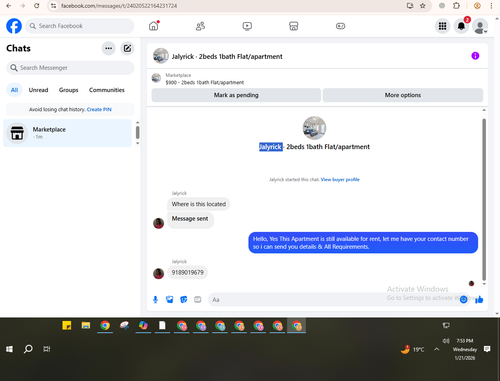Open the Notifications bell
Screen dimensions: 500x381
(461, 26)
